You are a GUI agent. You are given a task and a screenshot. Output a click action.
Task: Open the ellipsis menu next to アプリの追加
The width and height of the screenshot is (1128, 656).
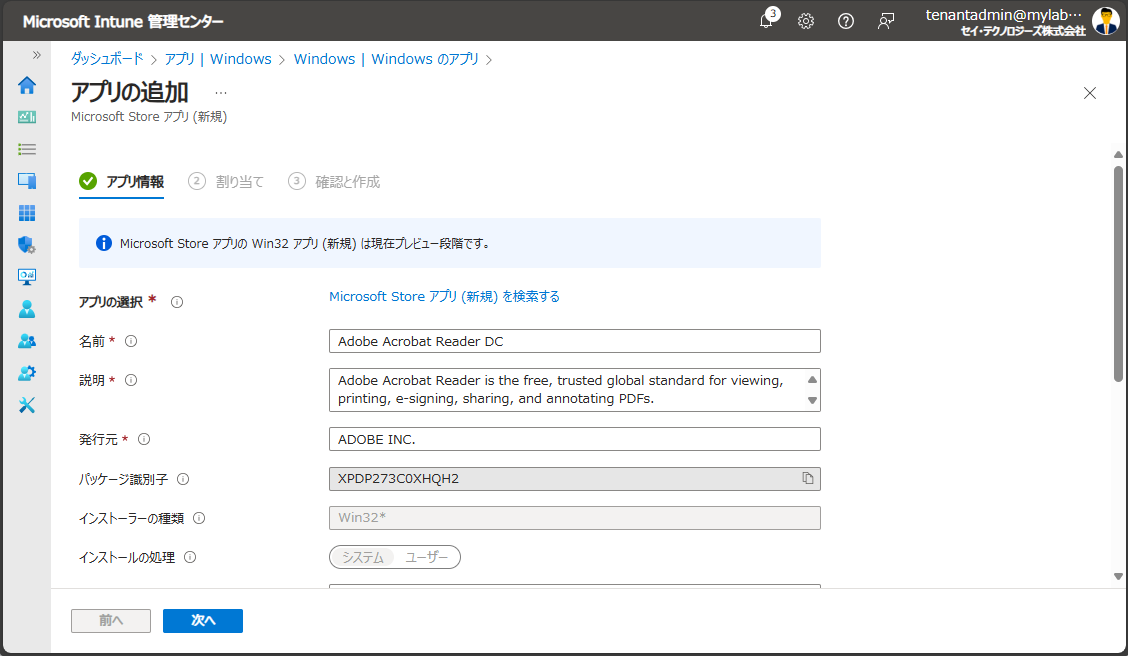tap(220, 91)
